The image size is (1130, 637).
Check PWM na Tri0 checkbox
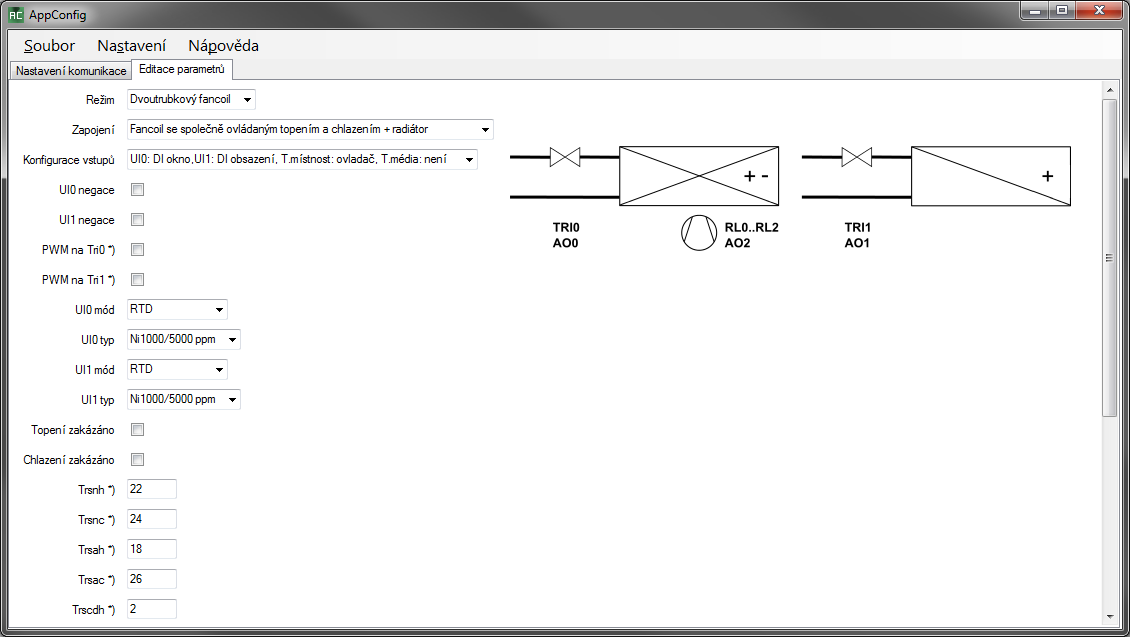click(x=137, y=249)
